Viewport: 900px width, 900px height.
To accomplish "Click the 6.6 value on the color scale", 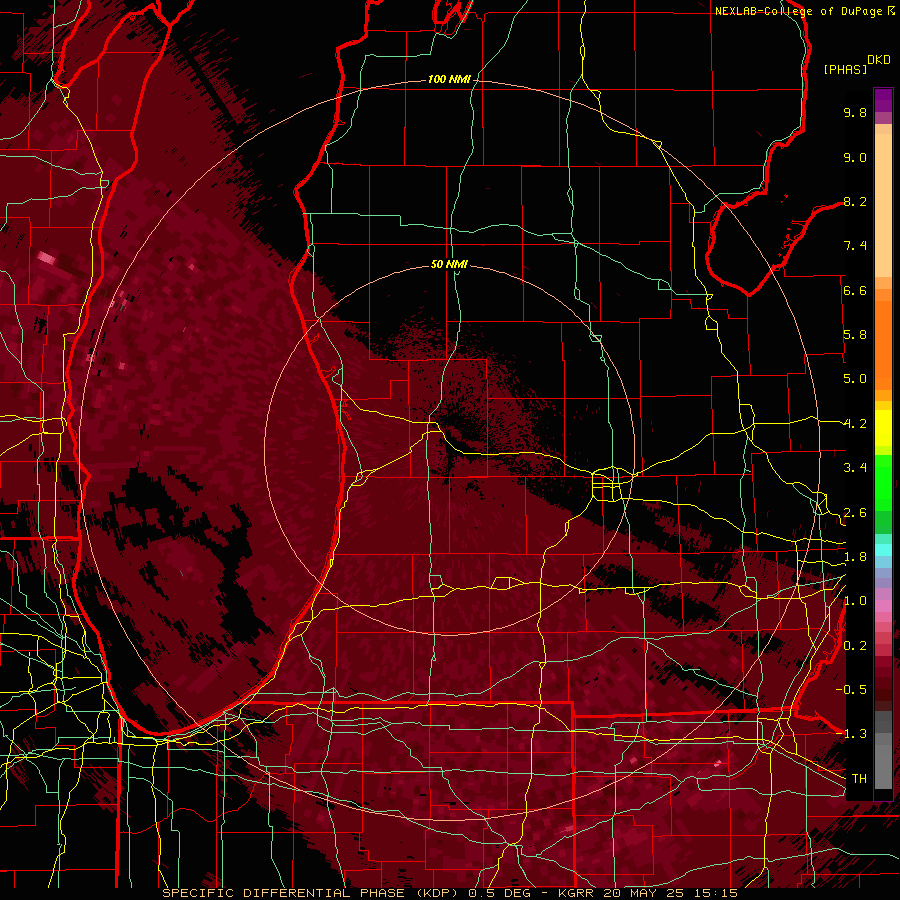I will [x=855, y=290].
